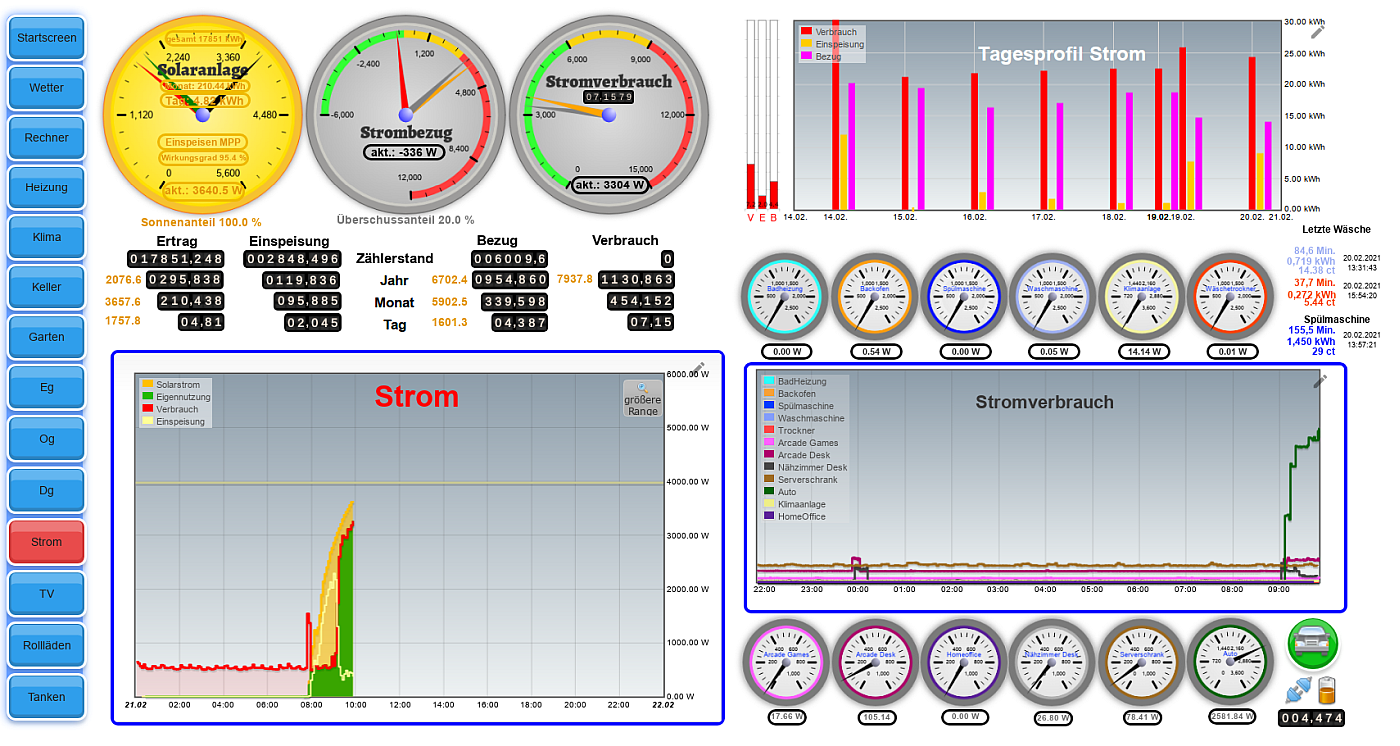
Task: Select the red Strom sidebar button
Action: point(47,542)
